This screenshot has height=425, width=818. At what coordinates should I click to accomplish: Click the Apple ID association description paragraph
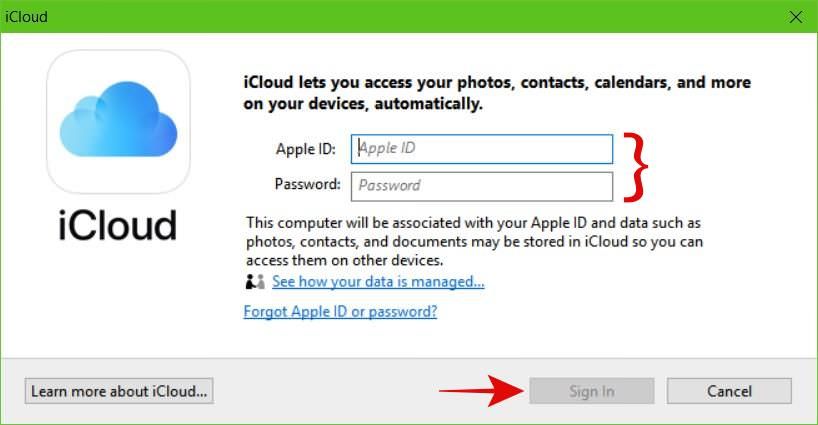pyautogui.click(x=474, y=241)
